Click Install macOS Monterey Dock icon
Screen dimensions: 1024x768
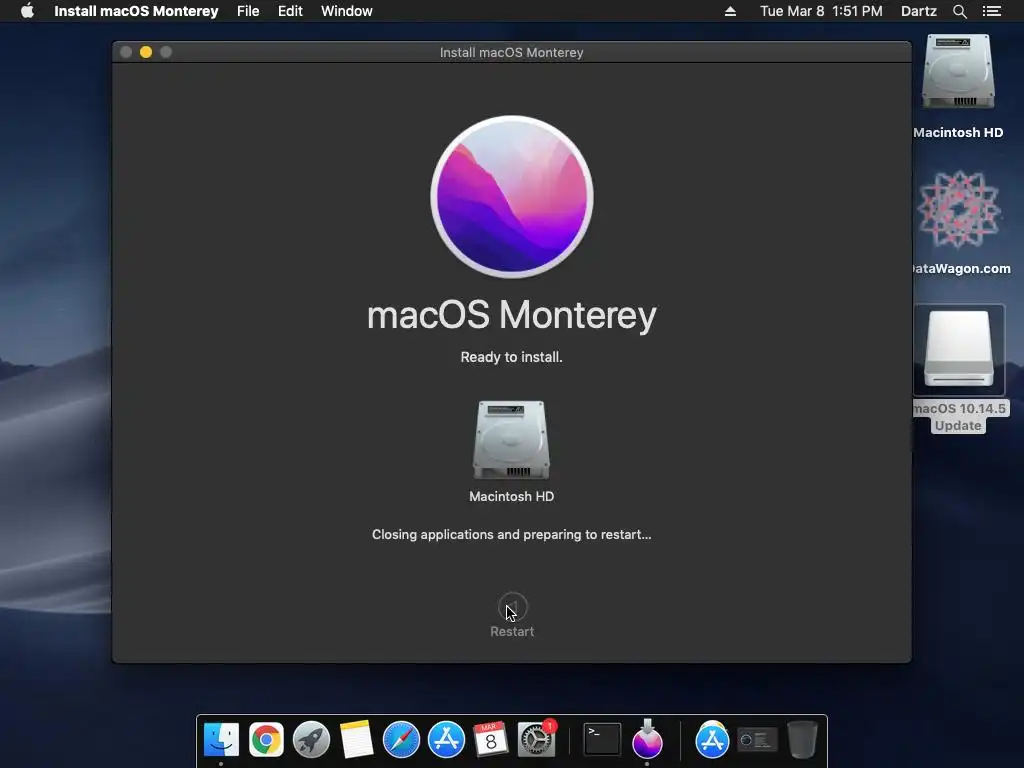[647, 739]
